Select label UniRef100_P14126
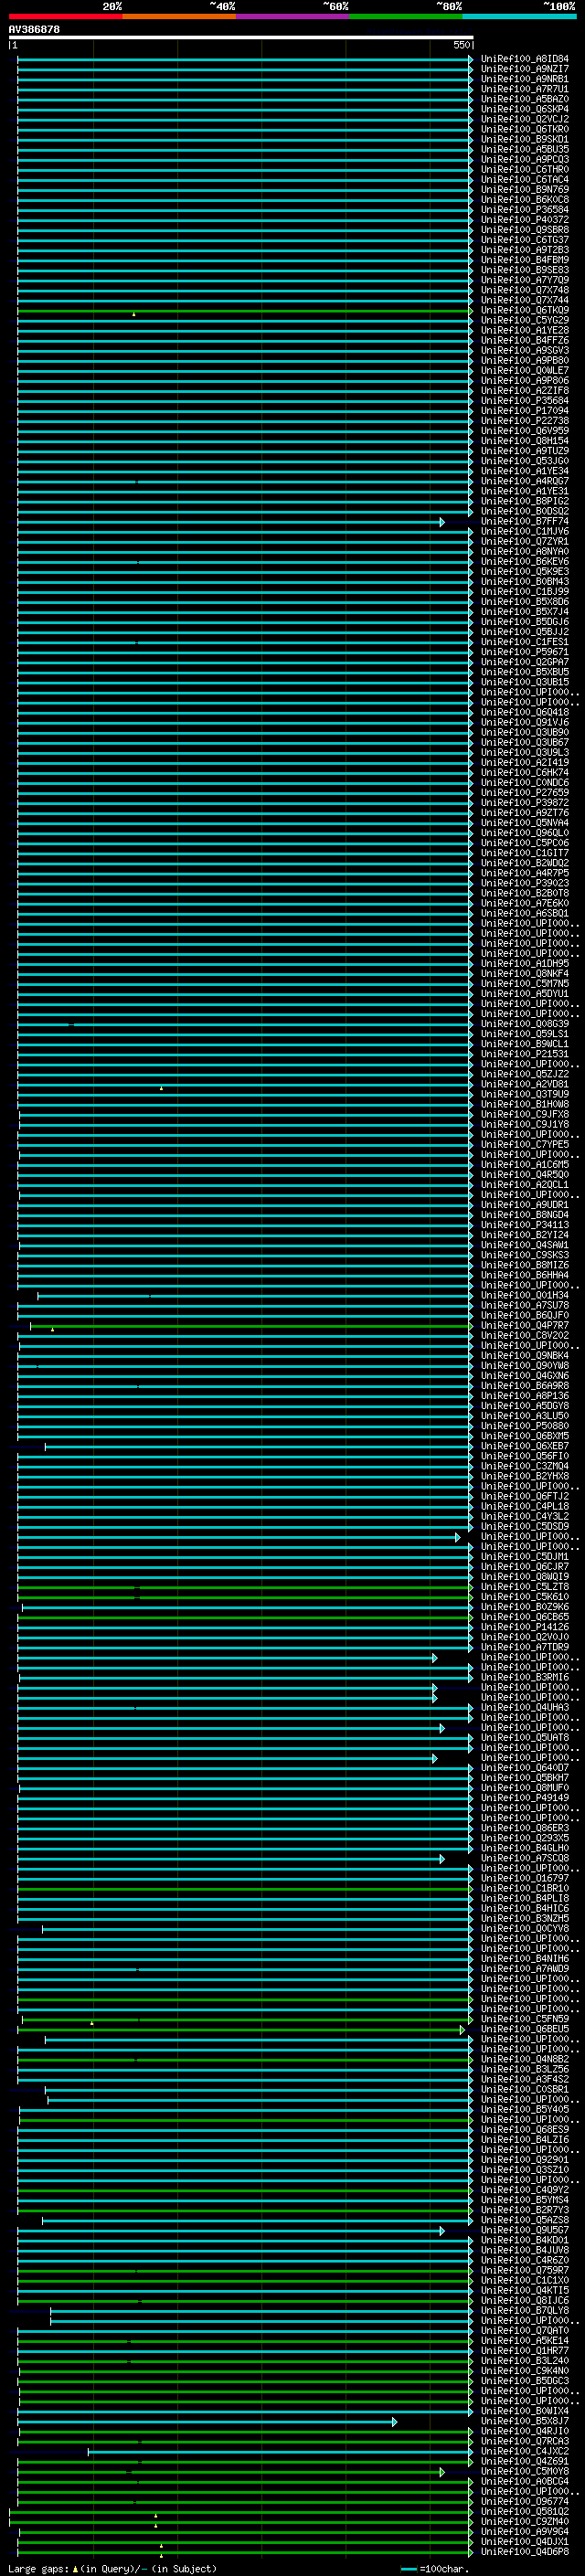The height and width of the screenshot is (2576, 585). click(524, 1627)
